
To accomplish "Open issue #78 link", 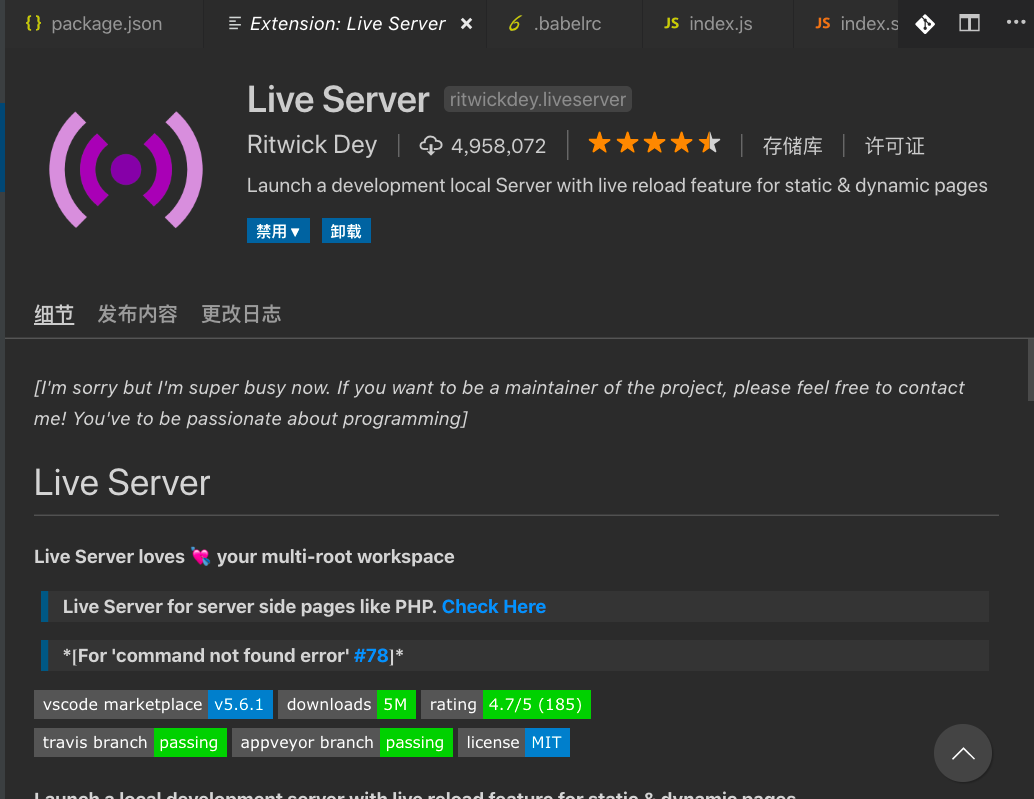I will 371,655.
